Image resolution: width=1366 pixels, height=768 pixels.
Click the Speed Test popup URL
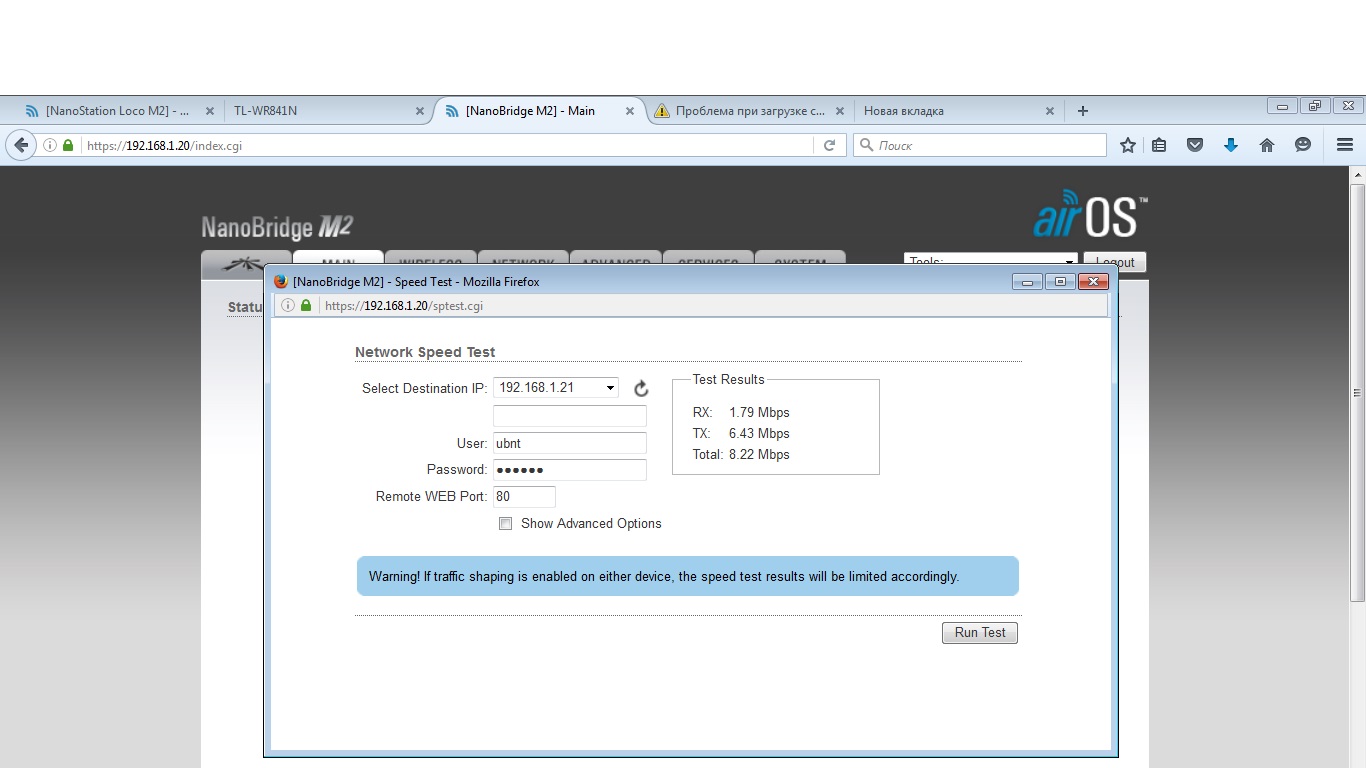point(404,306)
